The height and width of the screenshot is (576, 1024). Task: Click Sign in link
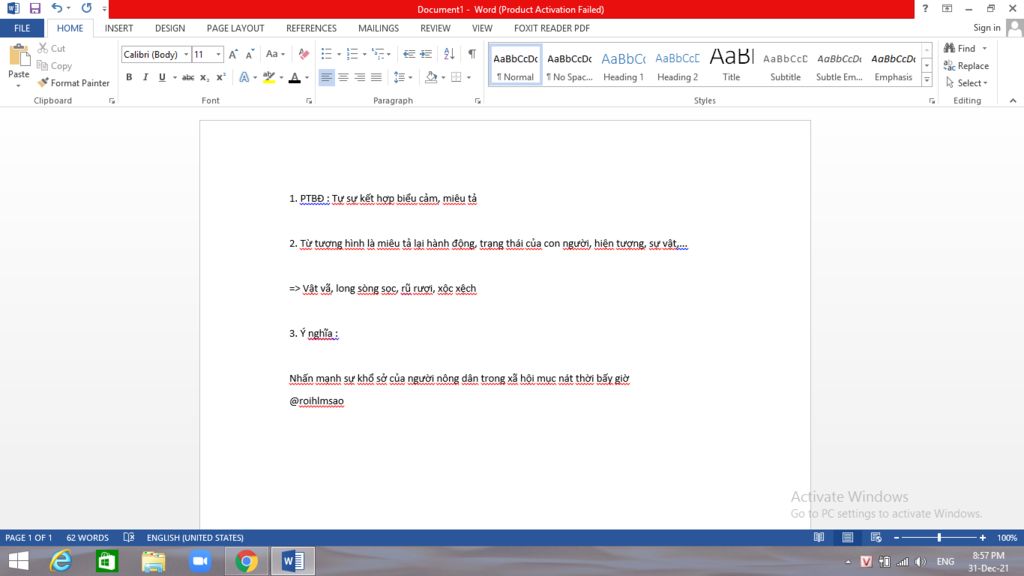[986, 27]
